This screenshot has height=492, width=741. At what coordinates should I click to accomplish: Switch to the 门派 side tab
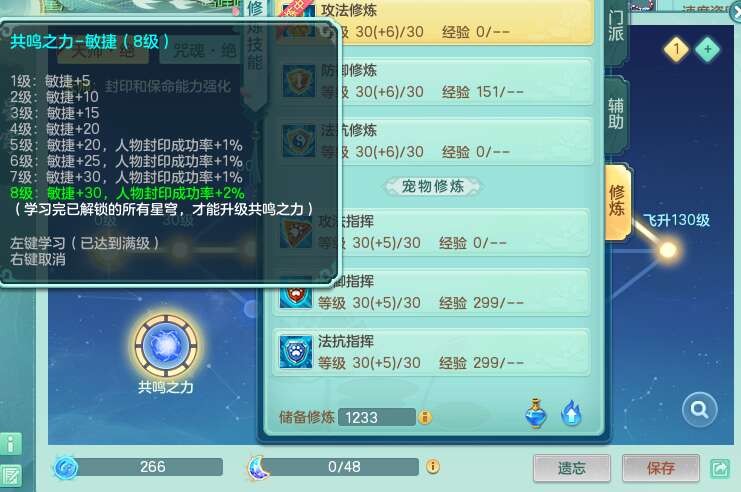[616, 27]
